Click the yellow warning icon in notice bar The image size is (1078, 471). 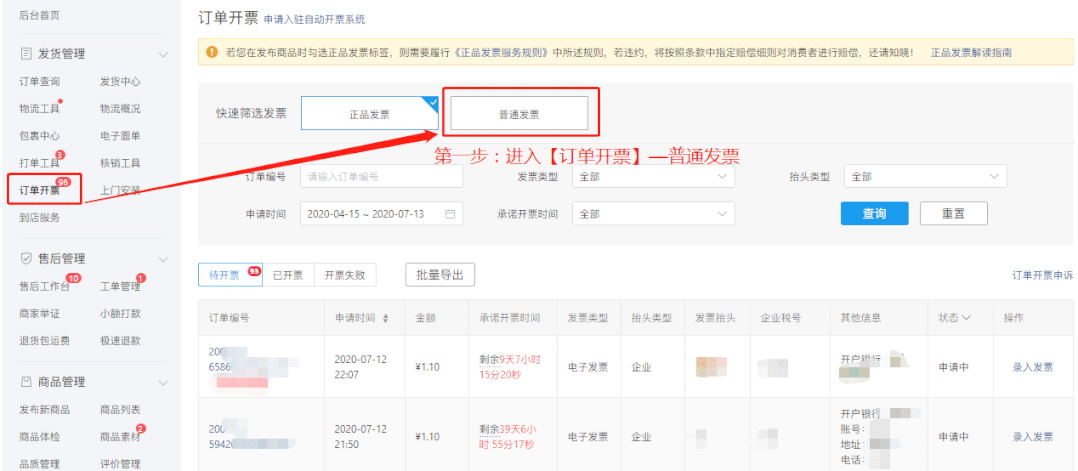212,52
